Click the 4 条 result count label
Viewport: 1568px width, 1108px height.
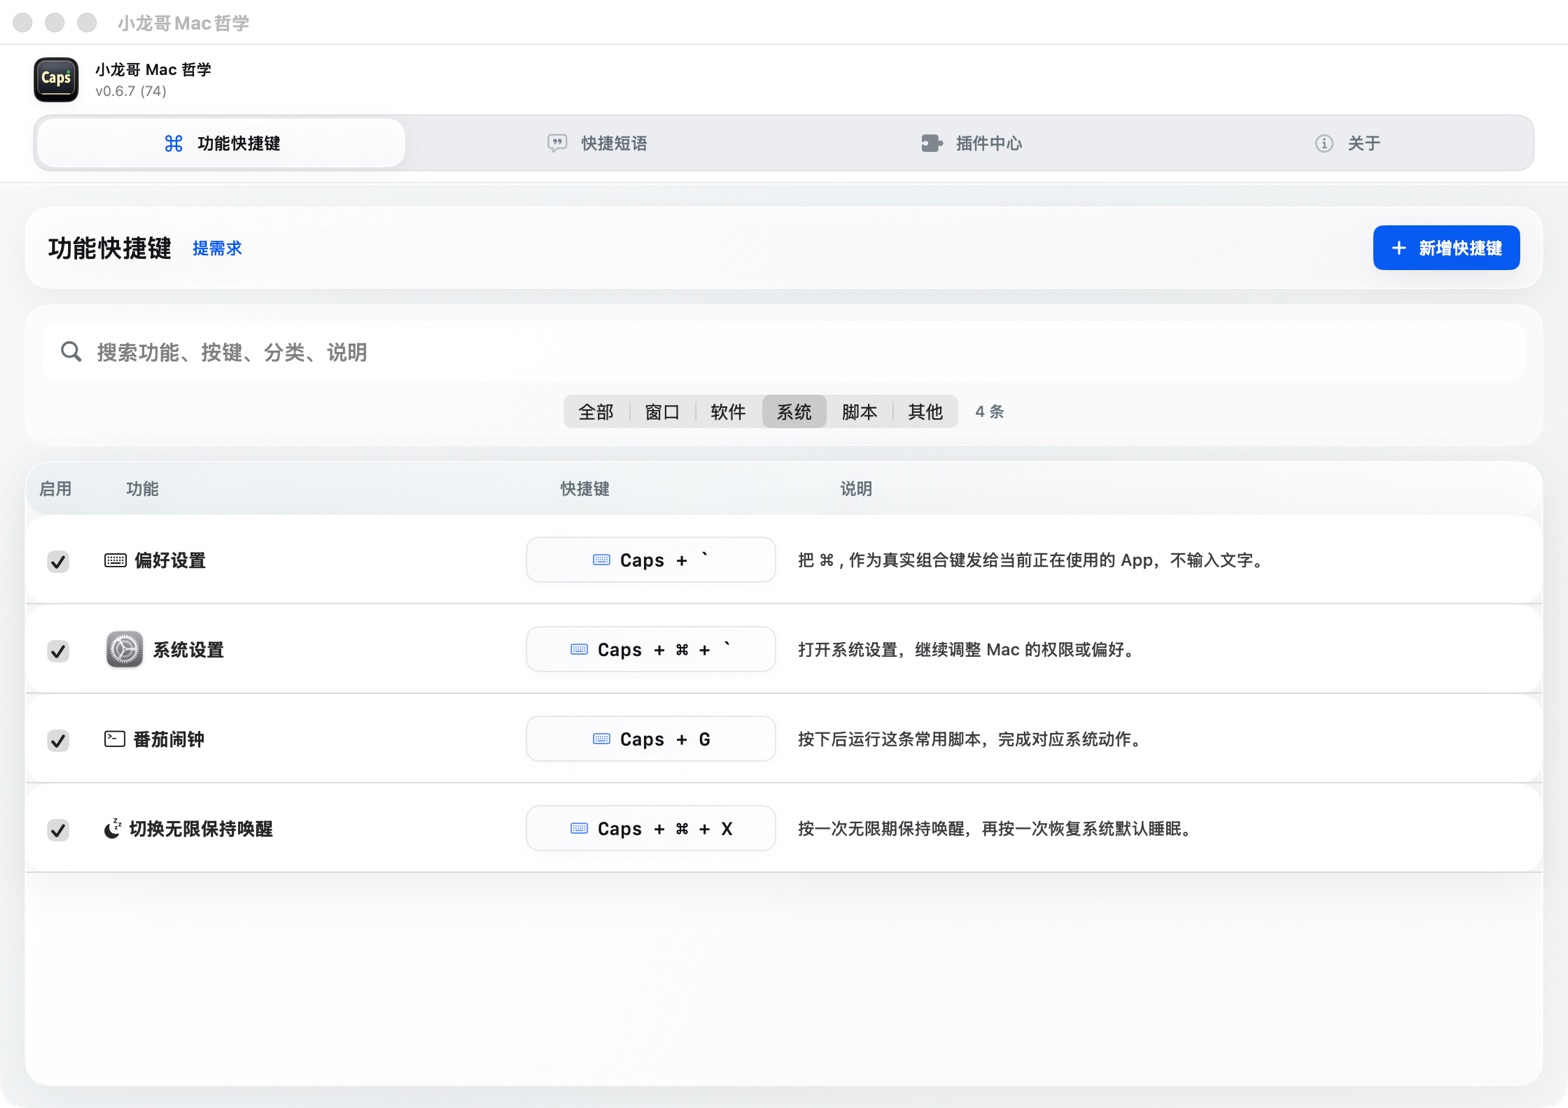pyautogui.click(x=989, y=412)
